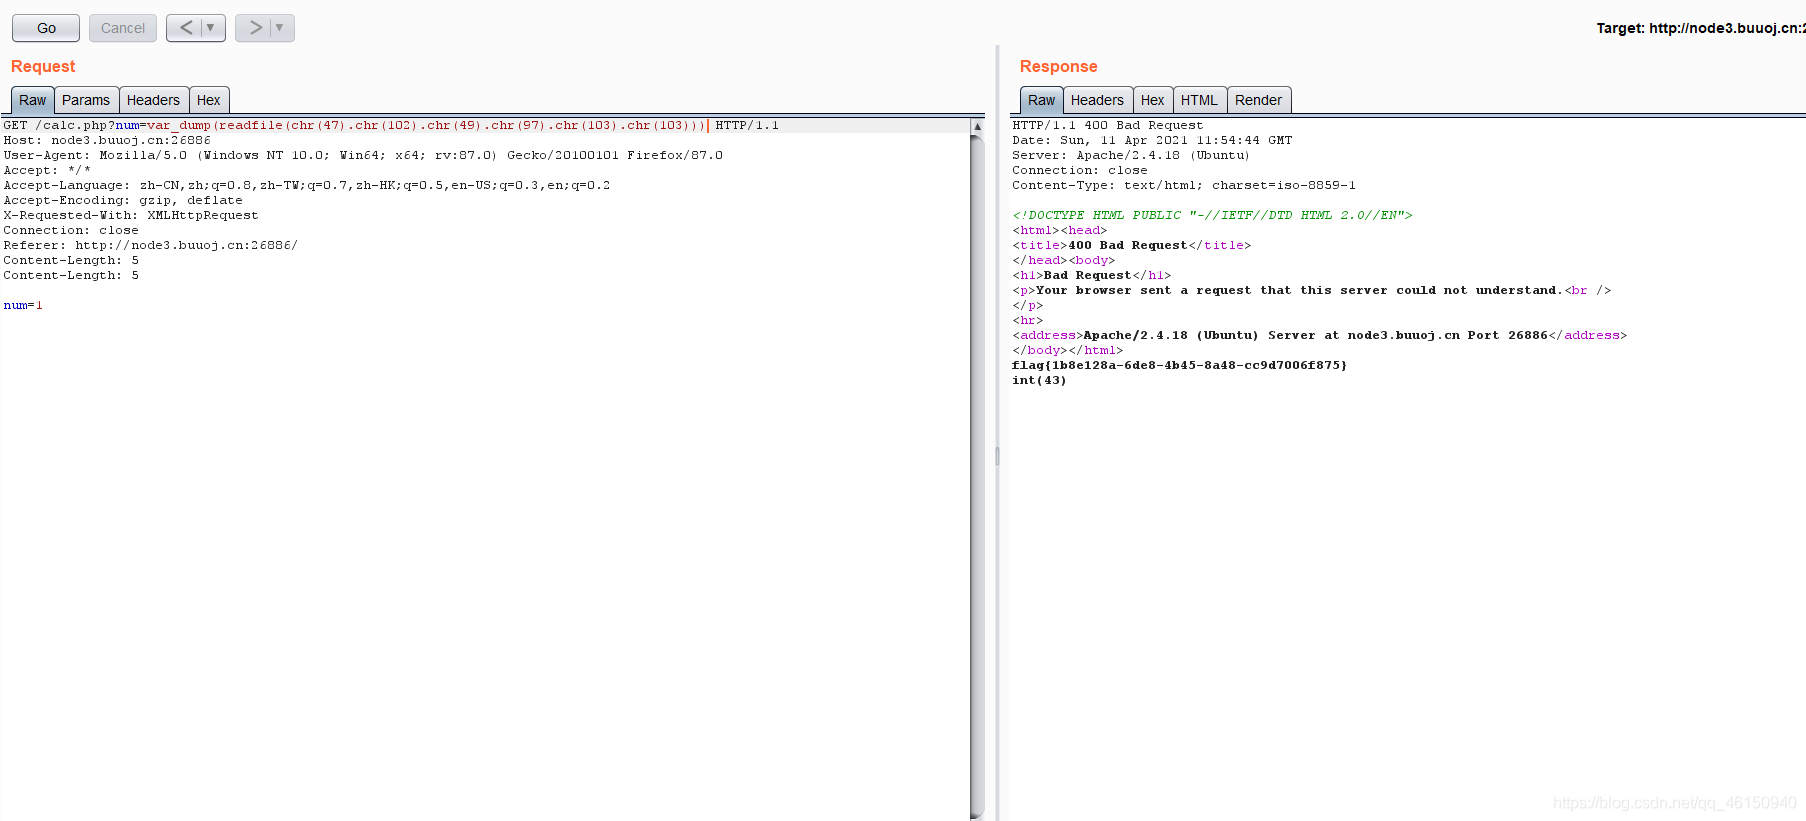This screenshot has width=1806, height=821.
Task: Click the User-Agent header line
Action: (x=363, y=155)
